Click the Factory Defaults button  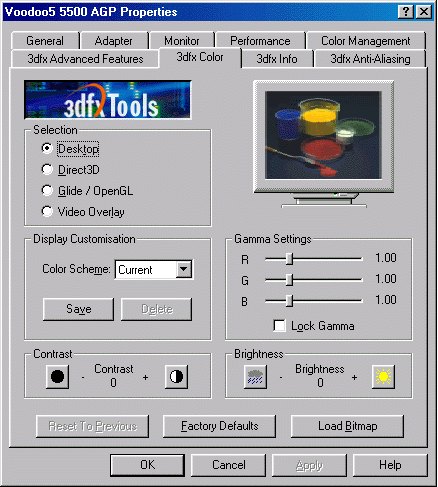click(219, 426)
